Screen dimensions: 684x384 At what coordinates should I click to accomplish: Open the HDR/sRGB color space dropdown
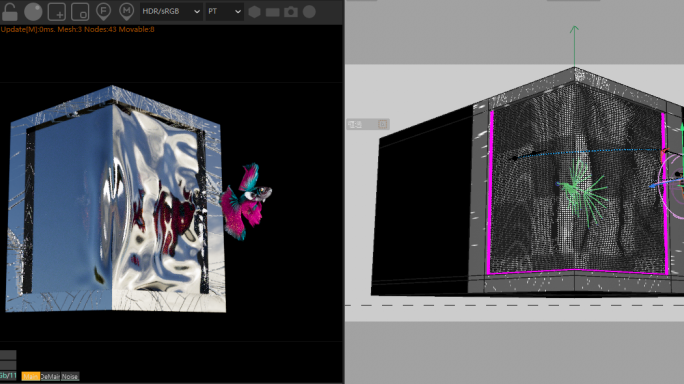pyautogui.click(x=171, y=12)
